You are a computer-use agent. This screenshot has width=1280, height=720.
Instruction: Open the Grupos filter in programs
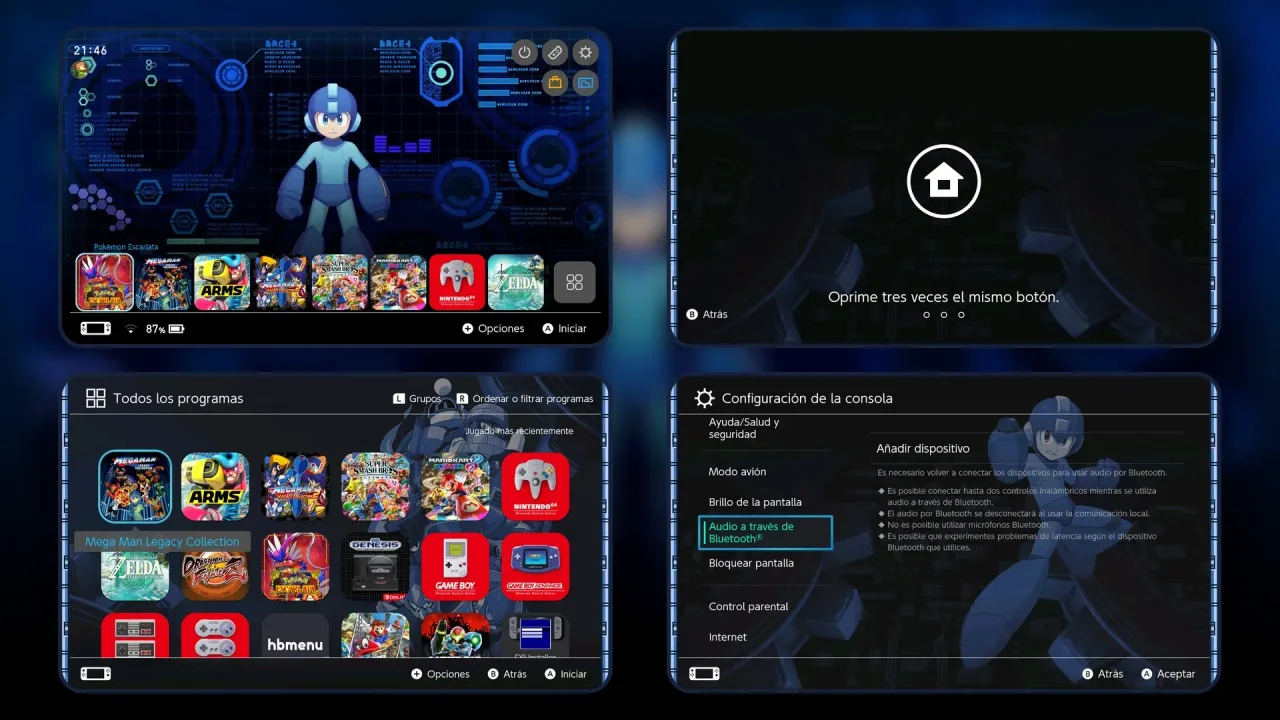pos(417,398)
